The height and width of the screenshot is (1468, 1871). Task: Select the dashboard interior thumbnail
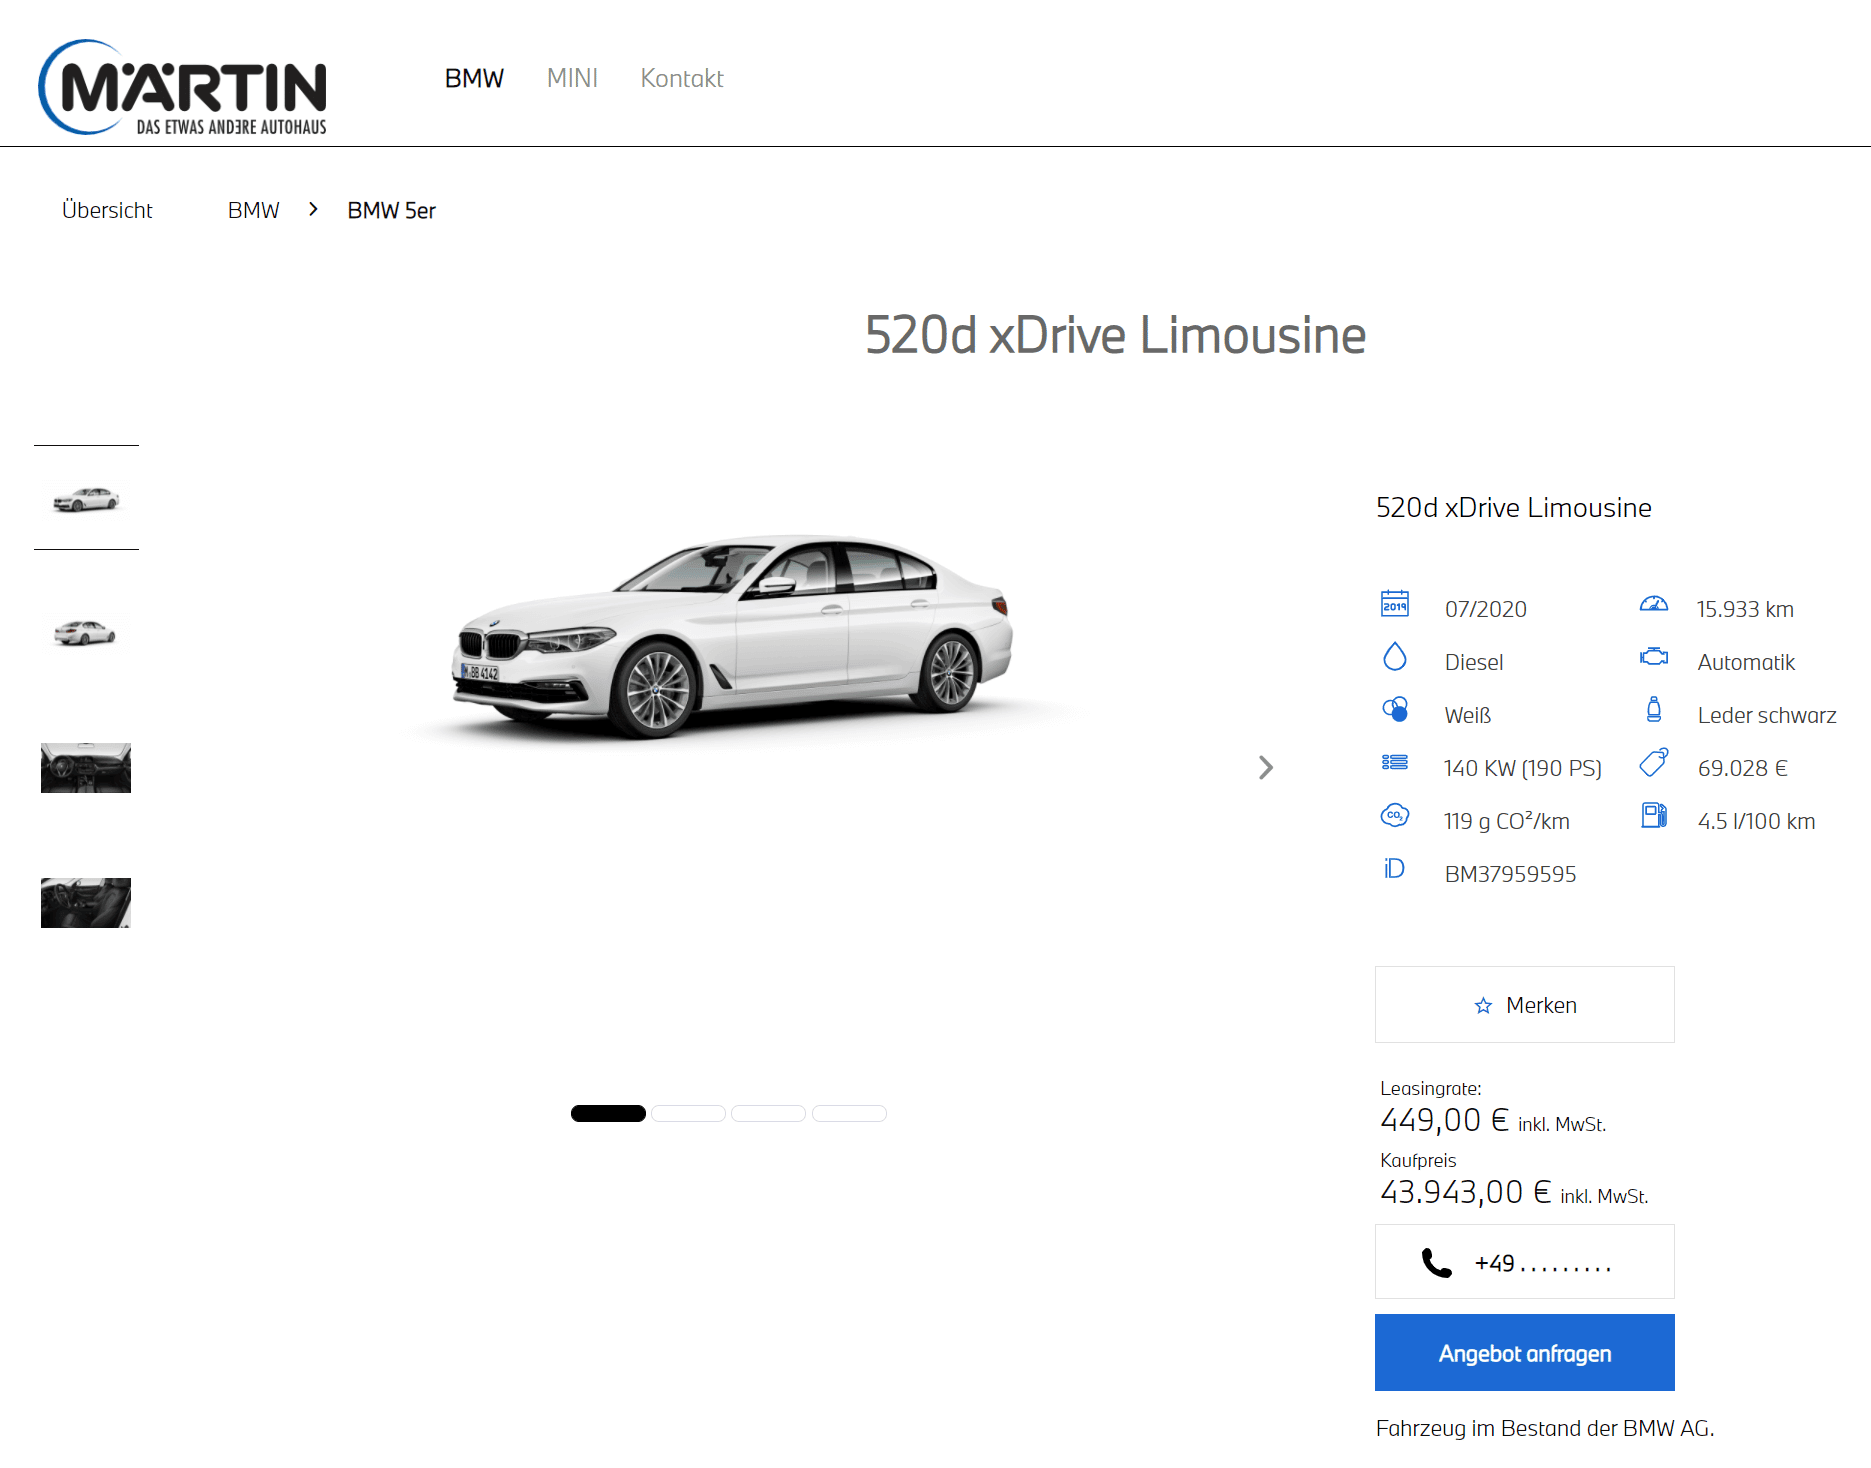(x=86, y=768)
